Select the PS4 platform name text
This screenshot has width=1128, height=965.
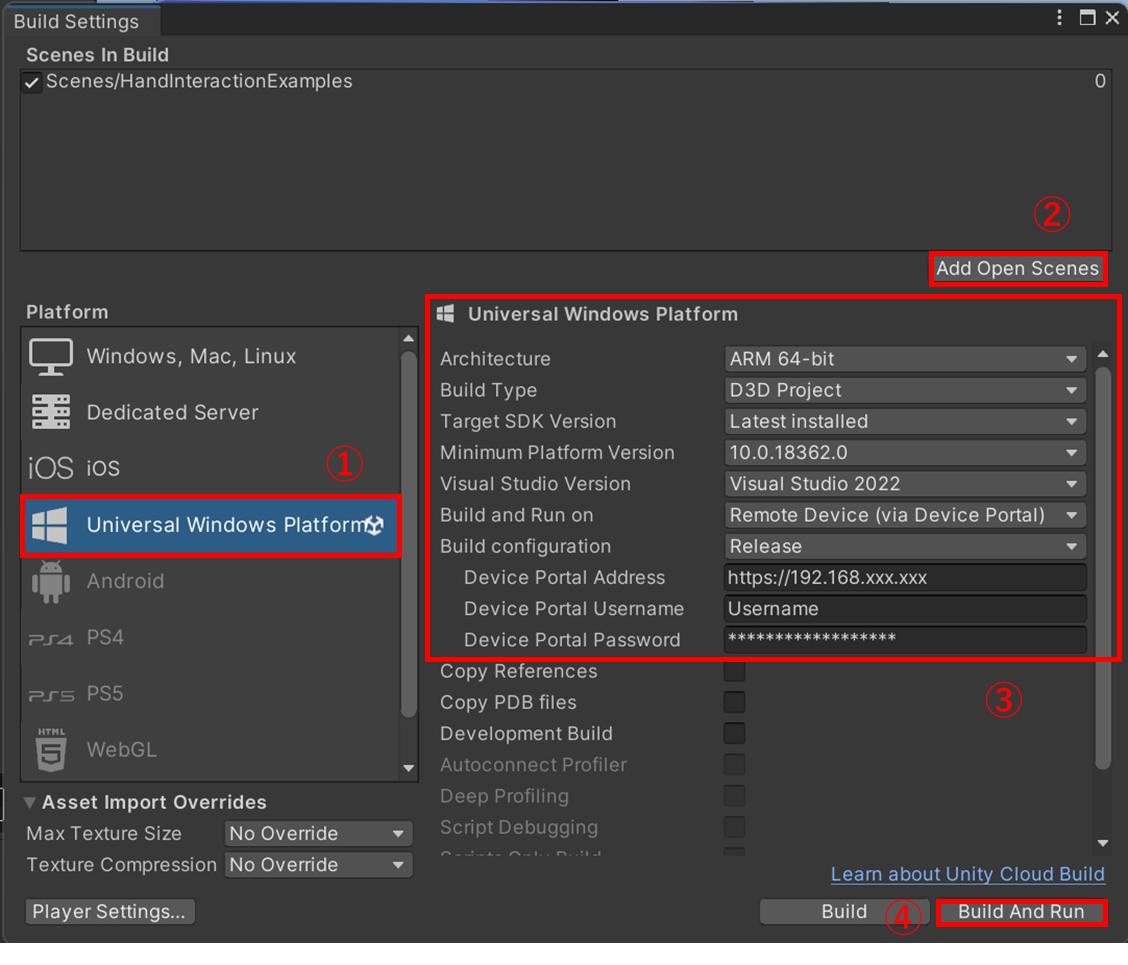pyautogui.click(x=105, y=638)
